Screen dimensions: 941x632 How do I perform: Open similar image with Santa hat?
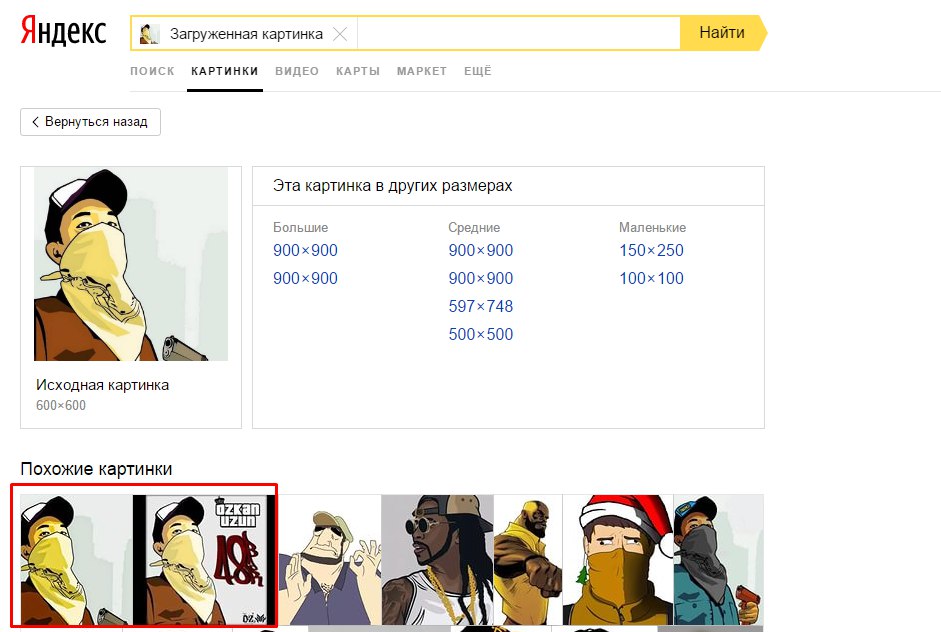click(x=618, y=560)
